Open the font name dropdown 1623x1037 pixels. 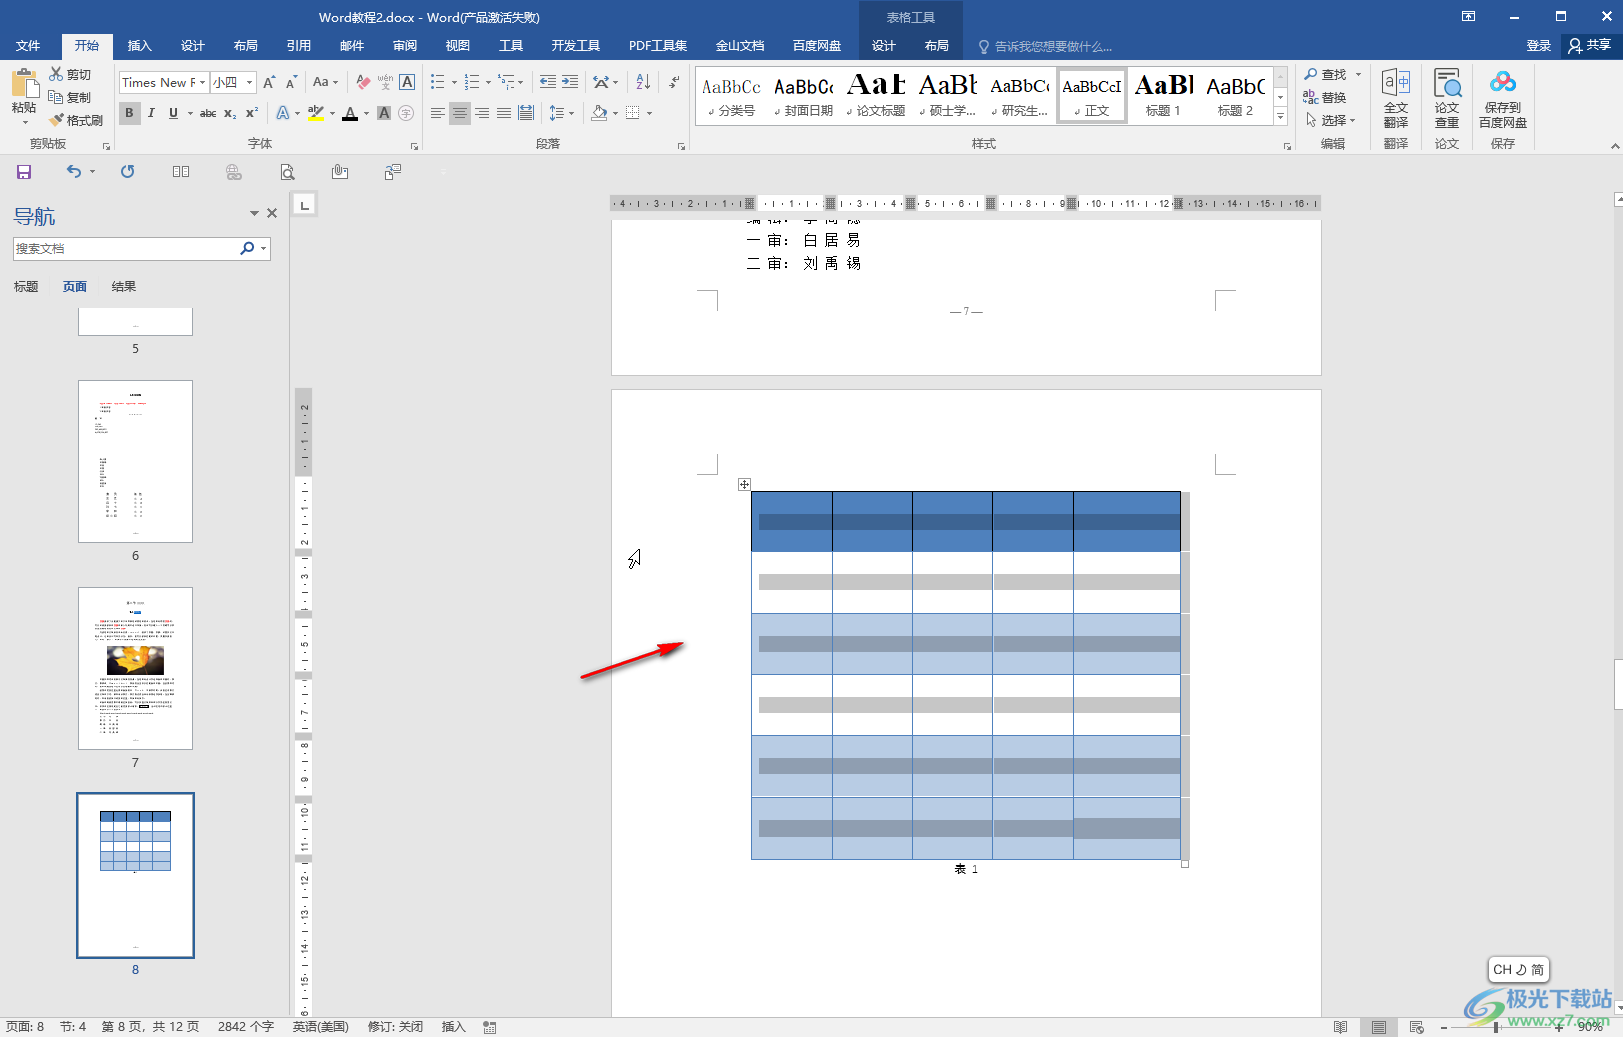[202, 82]
